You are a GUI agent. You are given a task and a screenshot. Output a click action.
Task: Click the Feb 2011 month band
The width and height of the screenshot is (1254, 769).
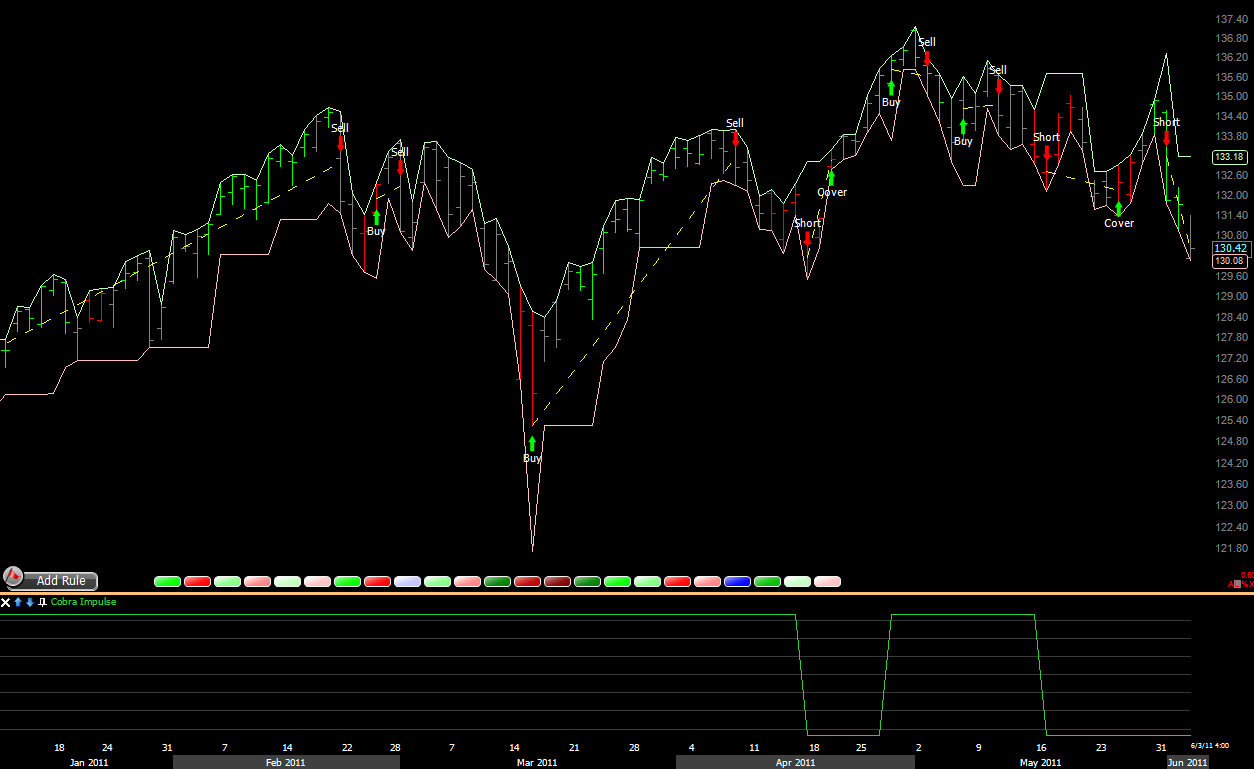tap(286, 762)
